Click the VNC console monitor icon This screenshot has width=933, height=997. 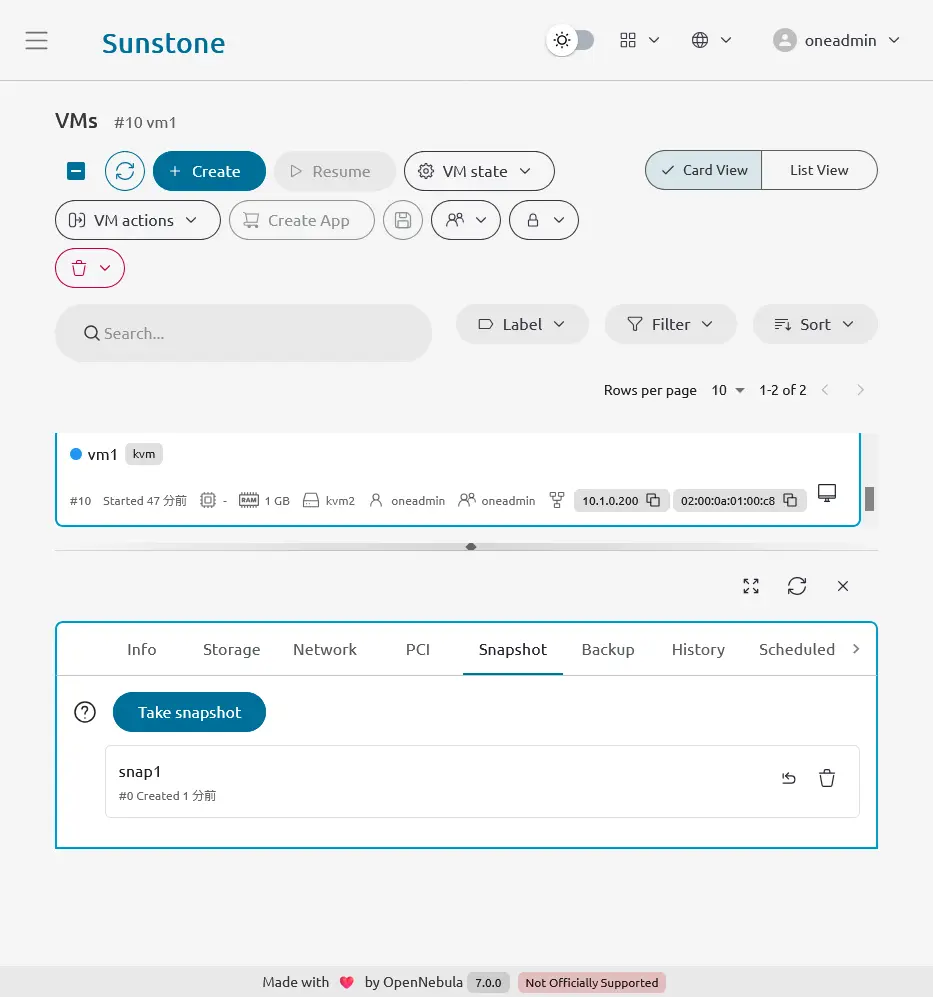pos(826,493)
